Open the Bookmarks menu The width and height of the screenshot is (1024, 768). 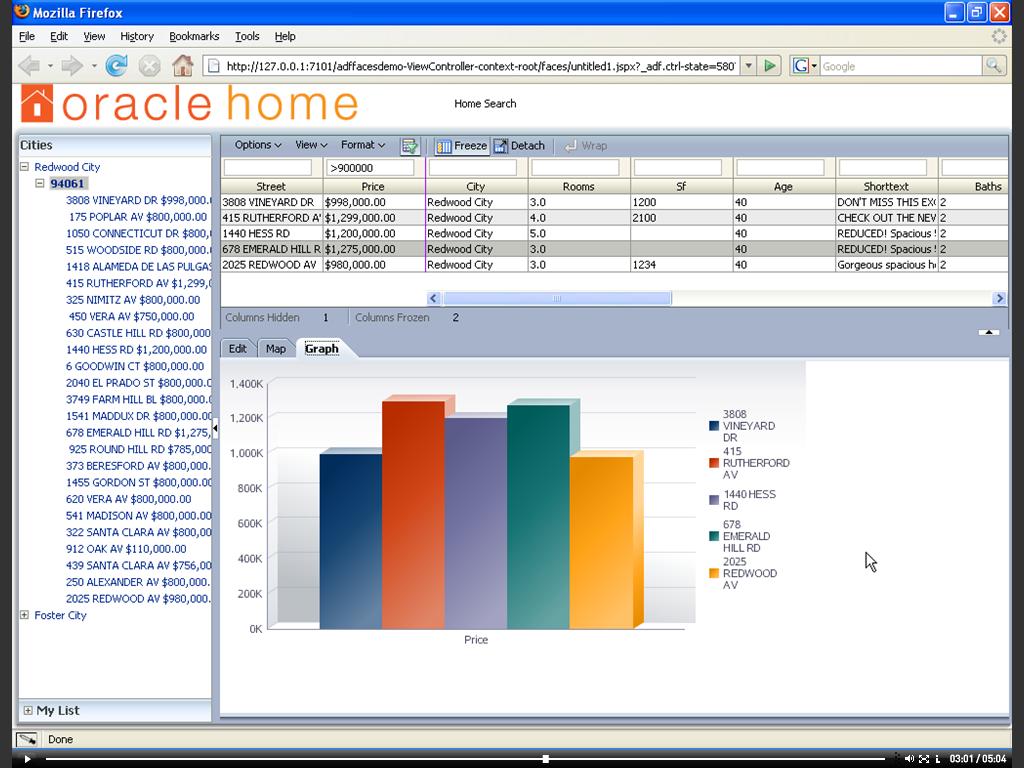point(194,36)
